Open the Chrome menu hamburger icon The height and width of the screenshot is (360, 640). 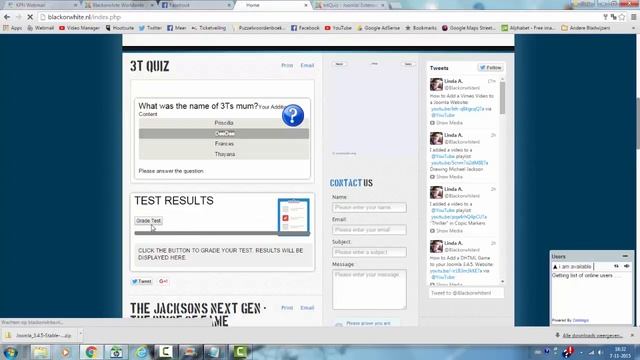[633, 17]
